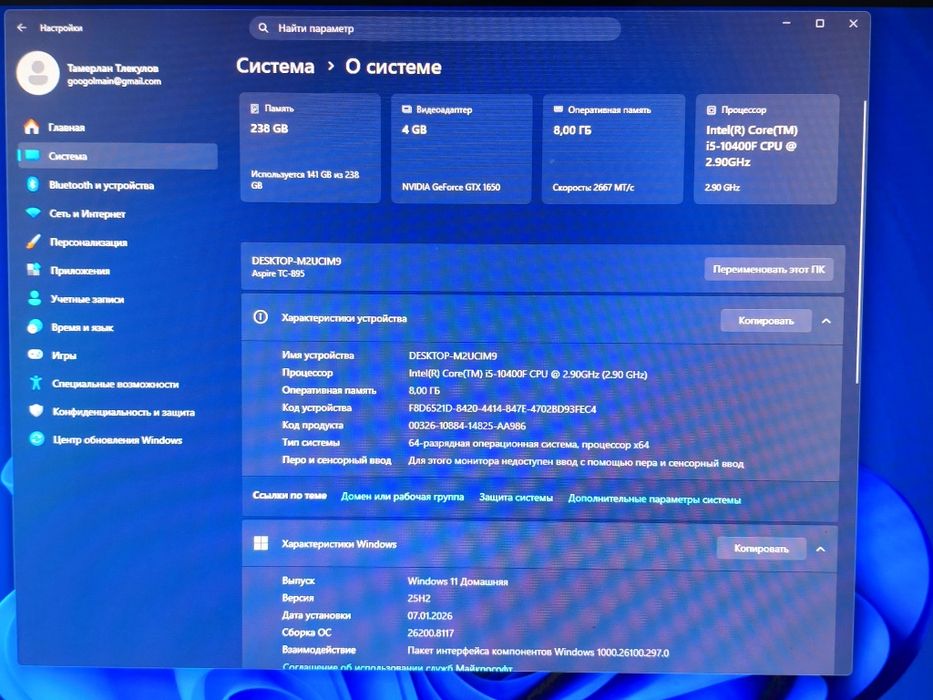This screenshot has height=700, width=933.
Task: Click the Память storage card icon
Action: pos(255,108)
